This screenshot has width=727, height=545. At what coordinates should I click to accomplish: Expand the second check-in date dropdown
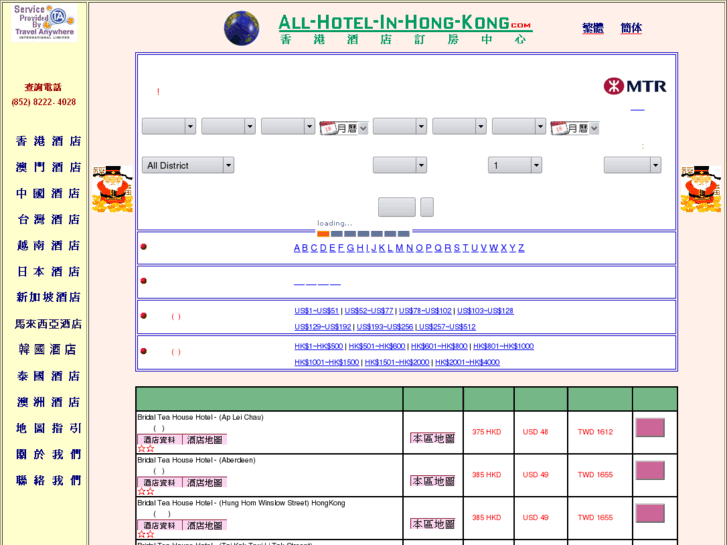coord(228,126)
